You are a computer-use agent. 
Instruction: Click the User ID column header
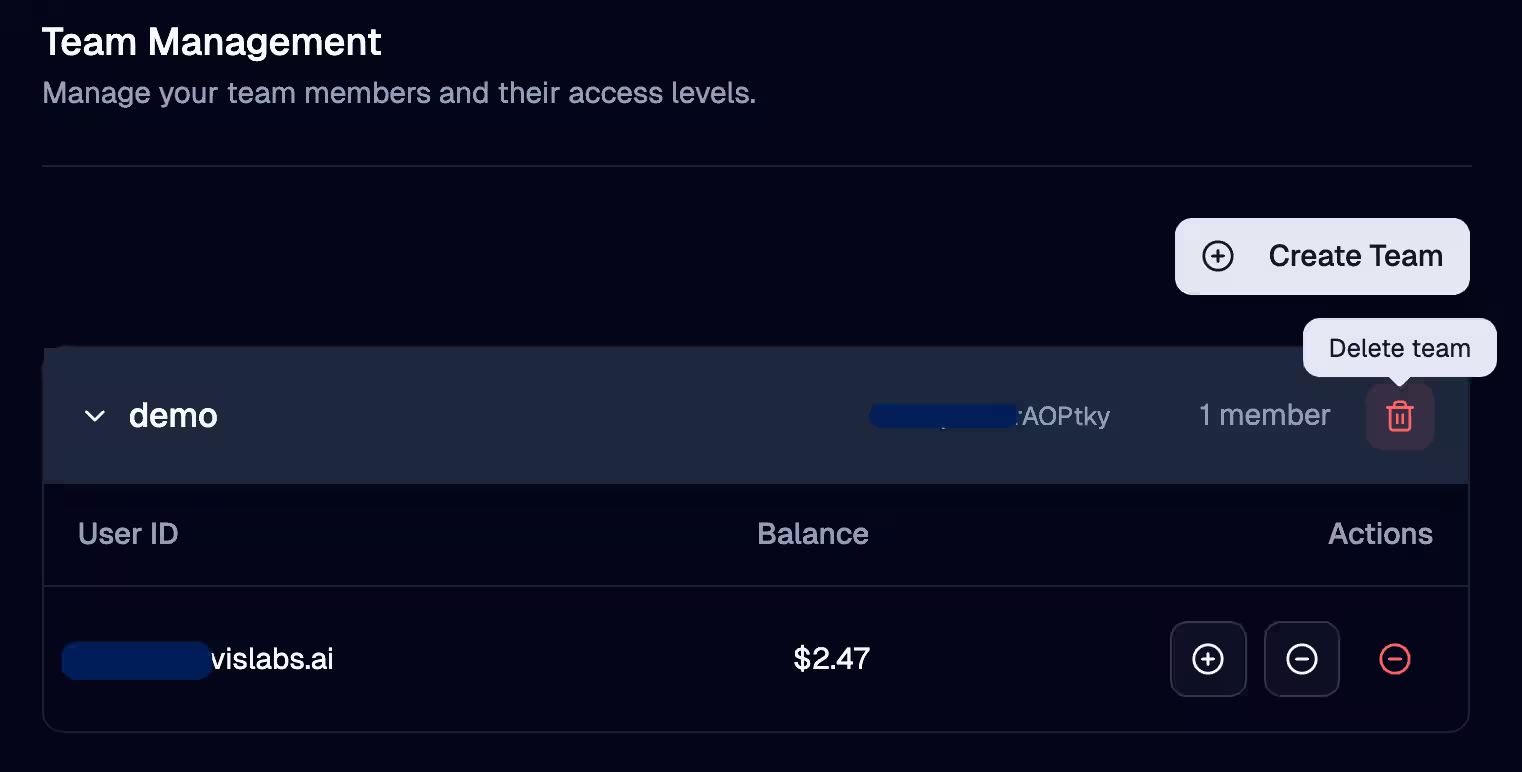coord(128,534)
